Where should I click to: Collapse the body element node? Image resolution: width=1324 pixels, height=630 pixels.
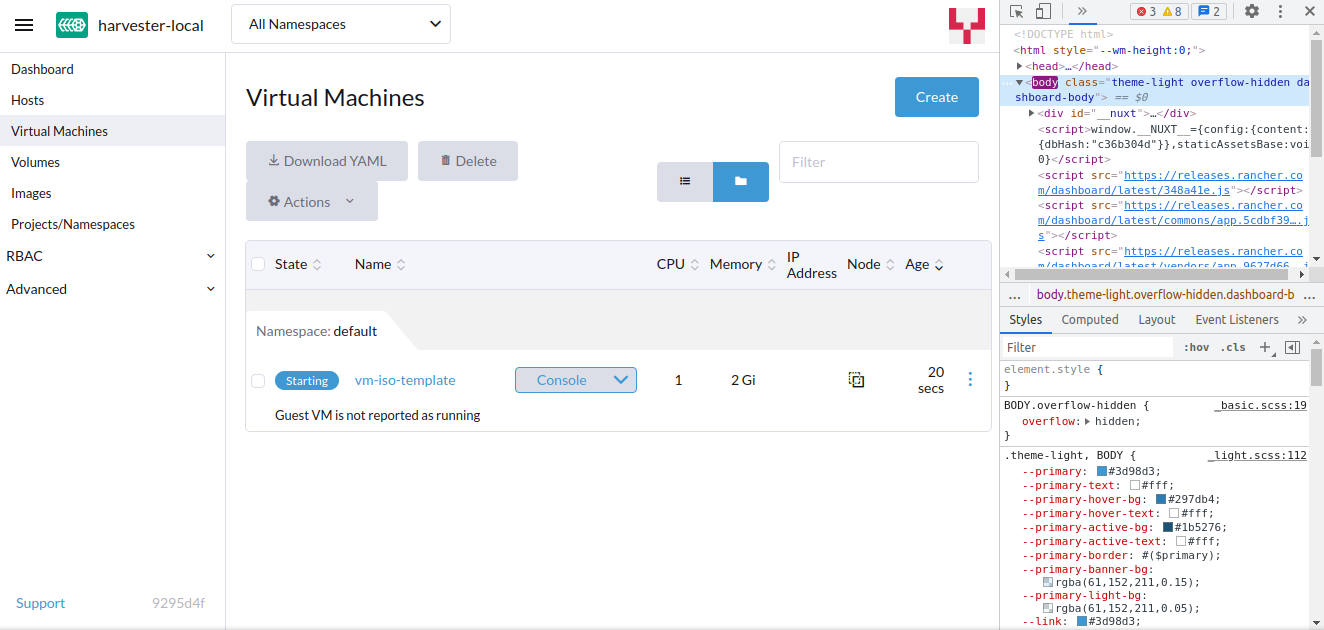[1020, 82]
